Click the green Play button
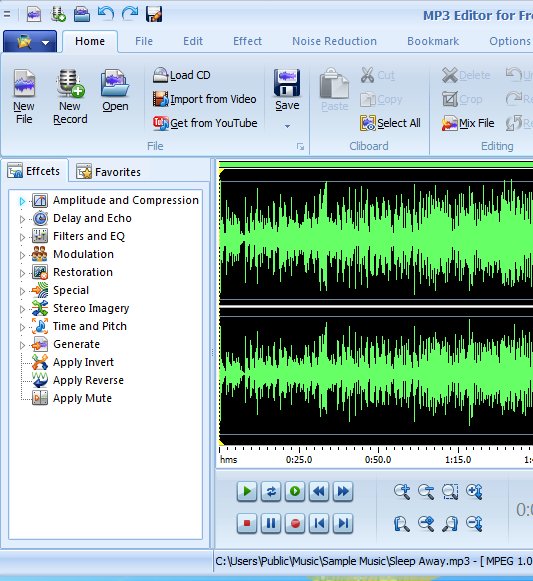Viewport: 533px width, 581px height. [246, 491]
